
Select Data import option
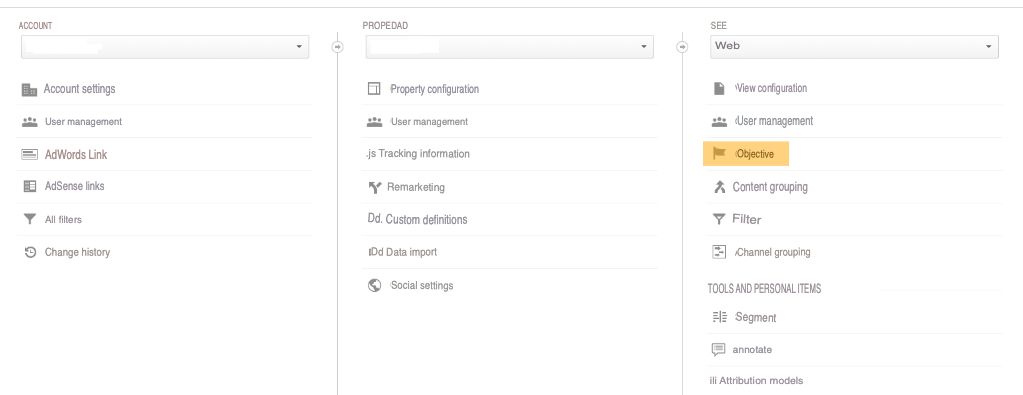pyautogui.click(x=403, y=252)
